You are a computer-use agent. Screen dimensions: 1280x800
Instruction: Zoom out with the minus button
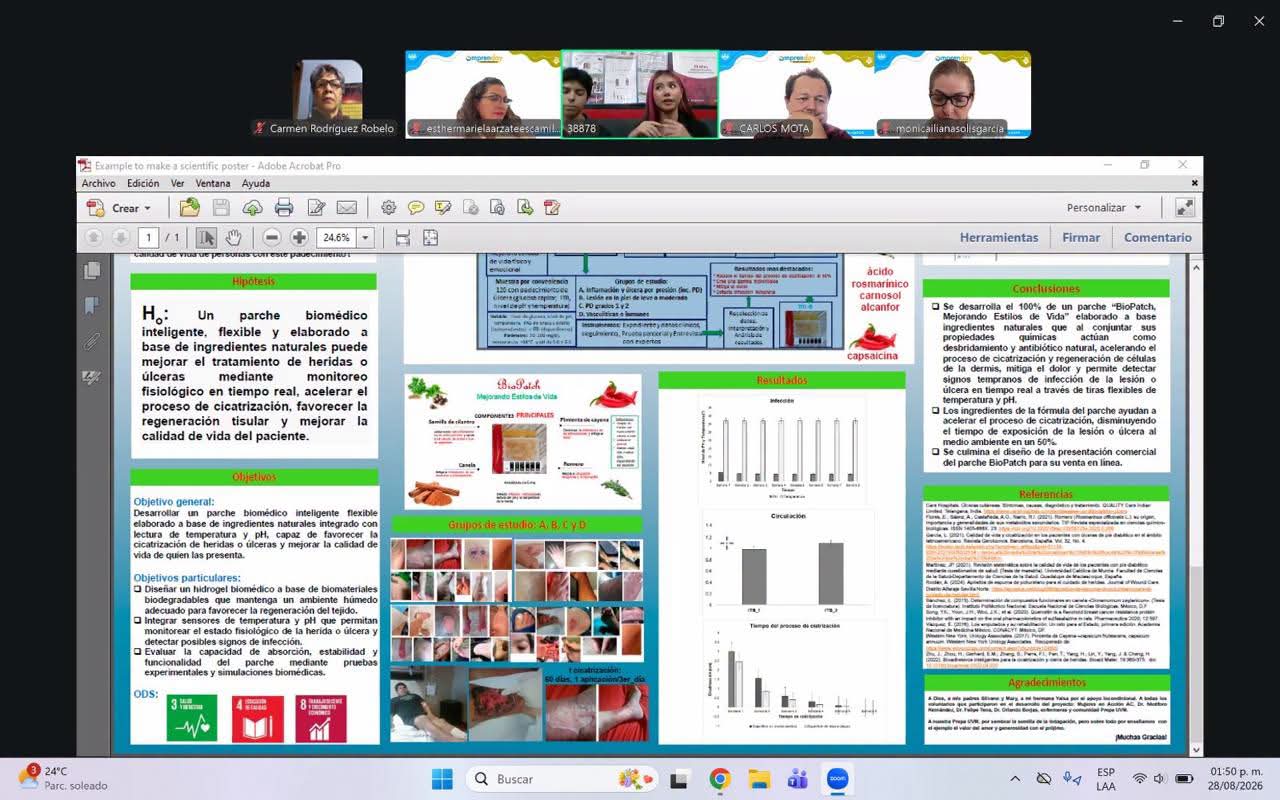click(272, 237)
